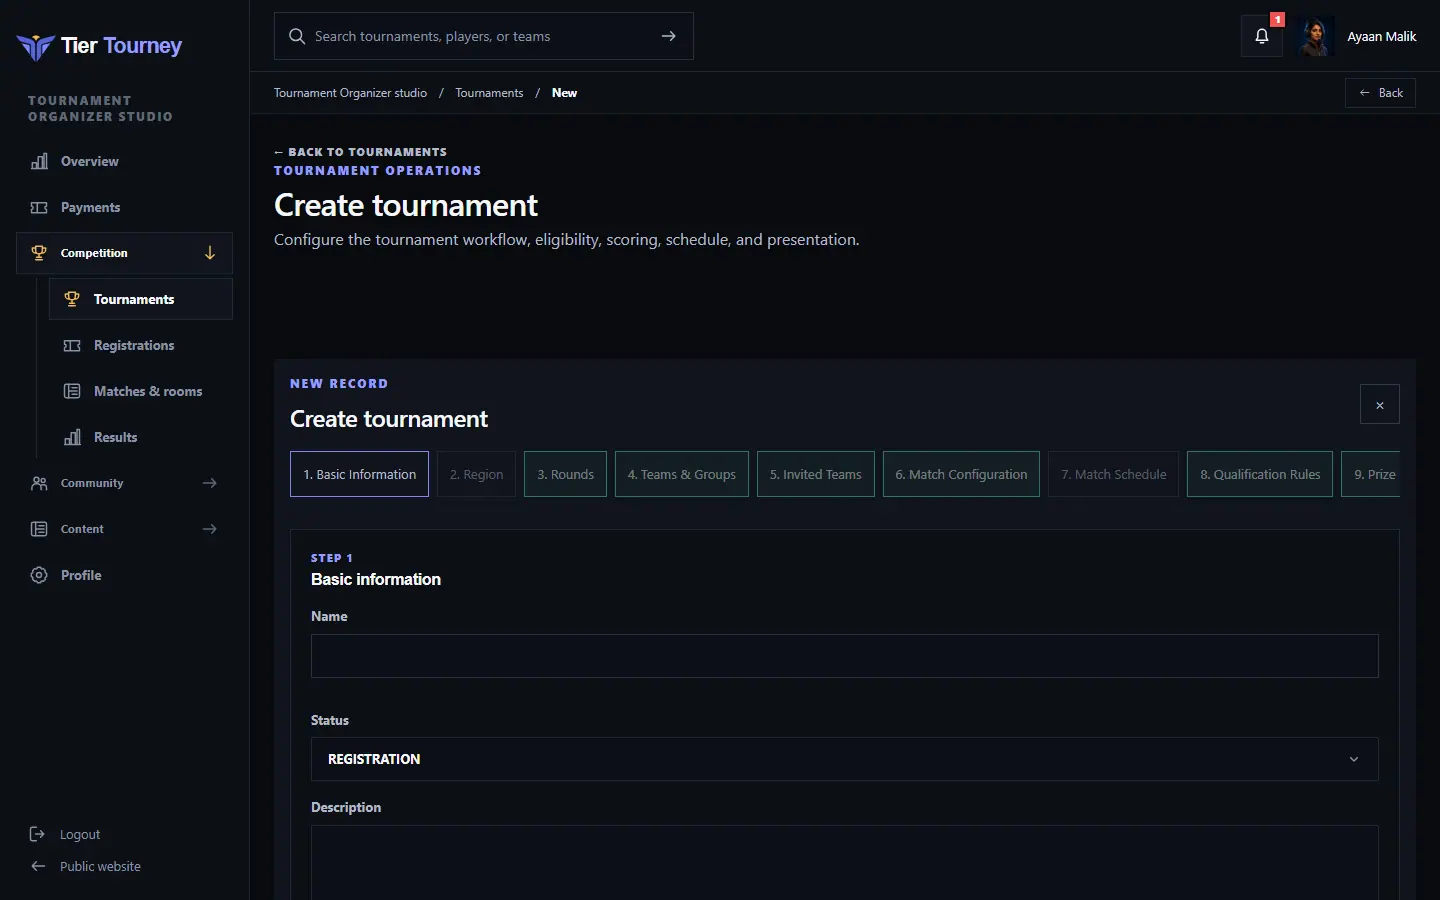The image size is (1440, 900).
Task: Open the Profile sidebar item
Action: [124, 575]
